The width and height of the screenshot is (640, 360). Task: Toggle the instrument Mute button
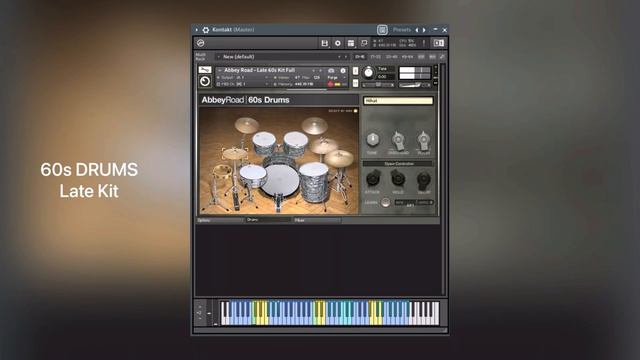(355, 83)
